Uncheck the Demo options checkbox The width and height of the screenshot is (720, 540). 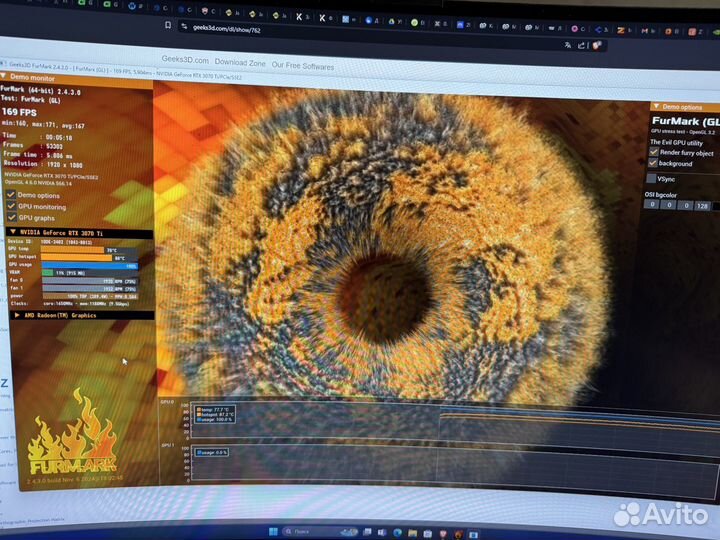[11, 196]
